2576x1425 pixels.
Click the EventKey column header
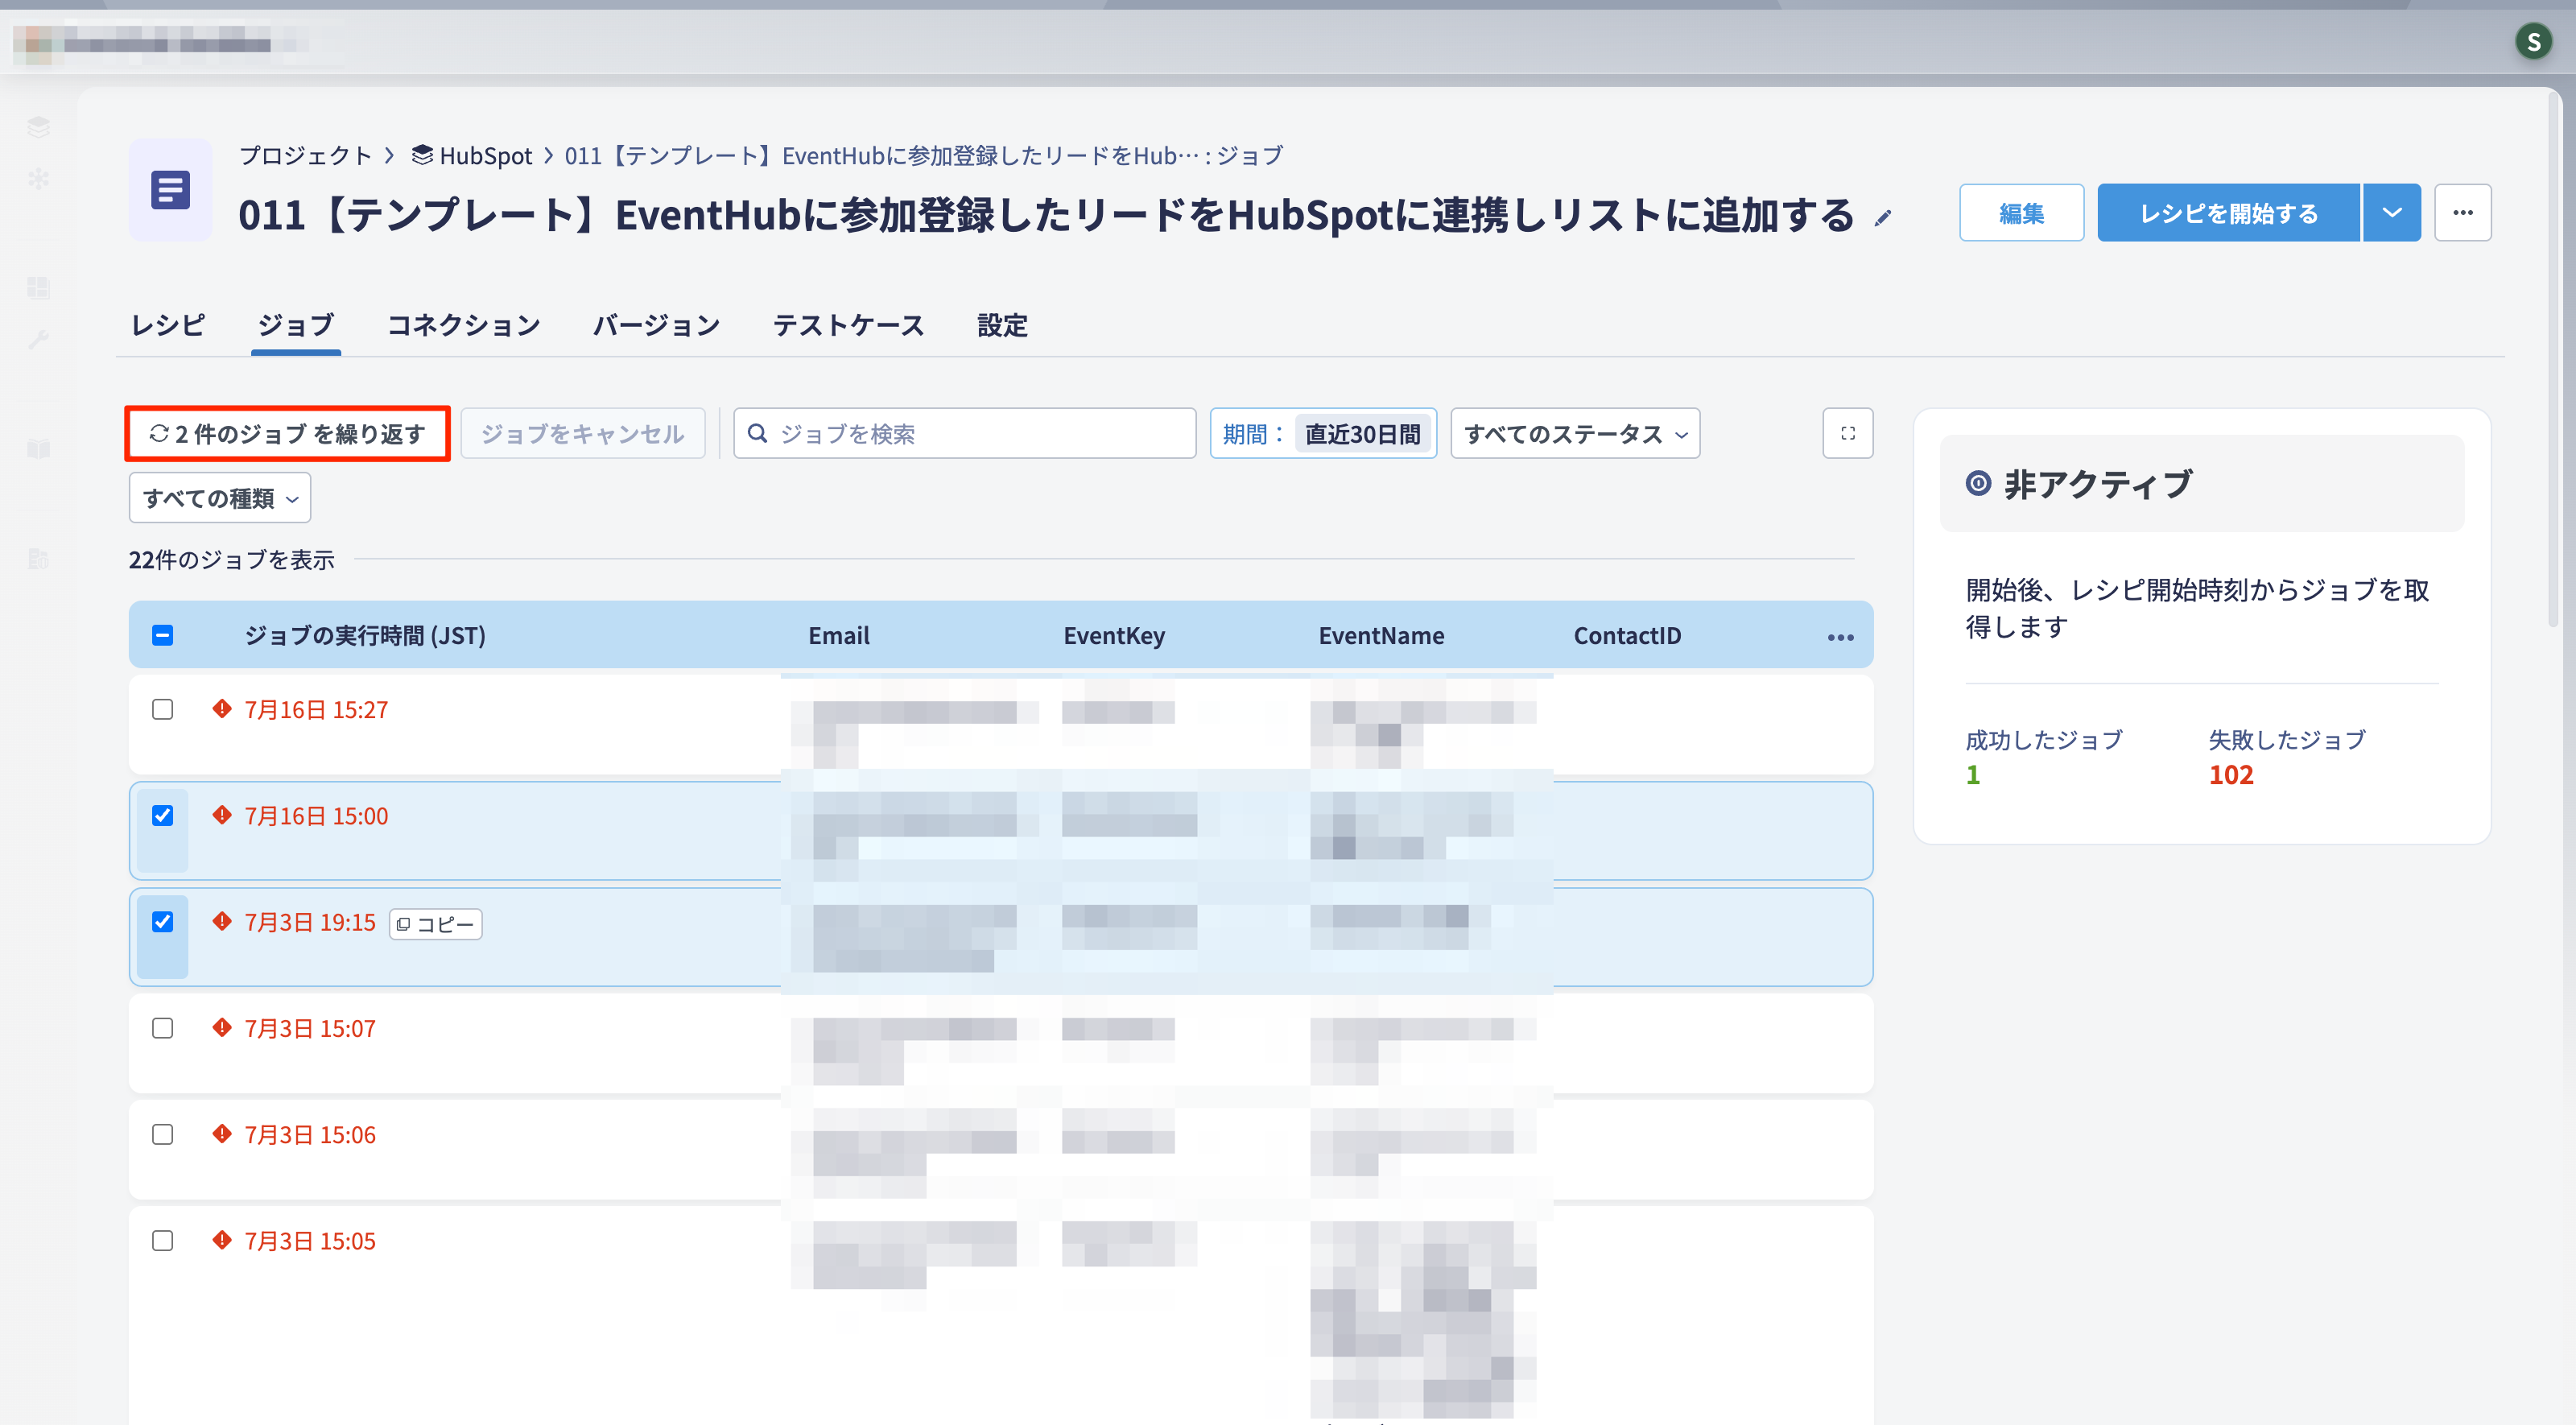coord(1114,635)
